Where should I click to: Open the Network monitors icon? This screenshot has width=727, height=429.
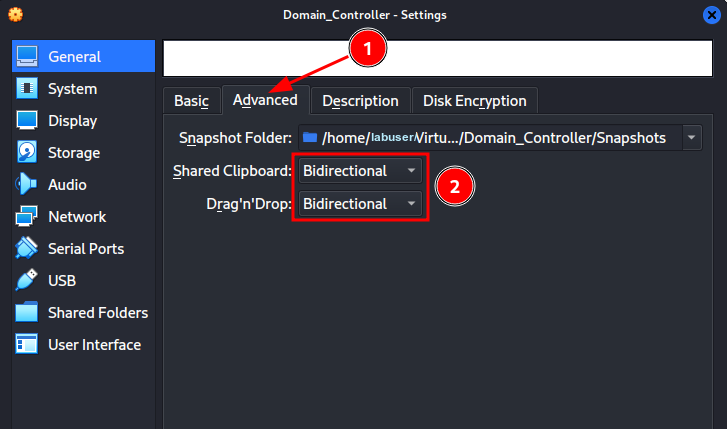tap(27, 216)
